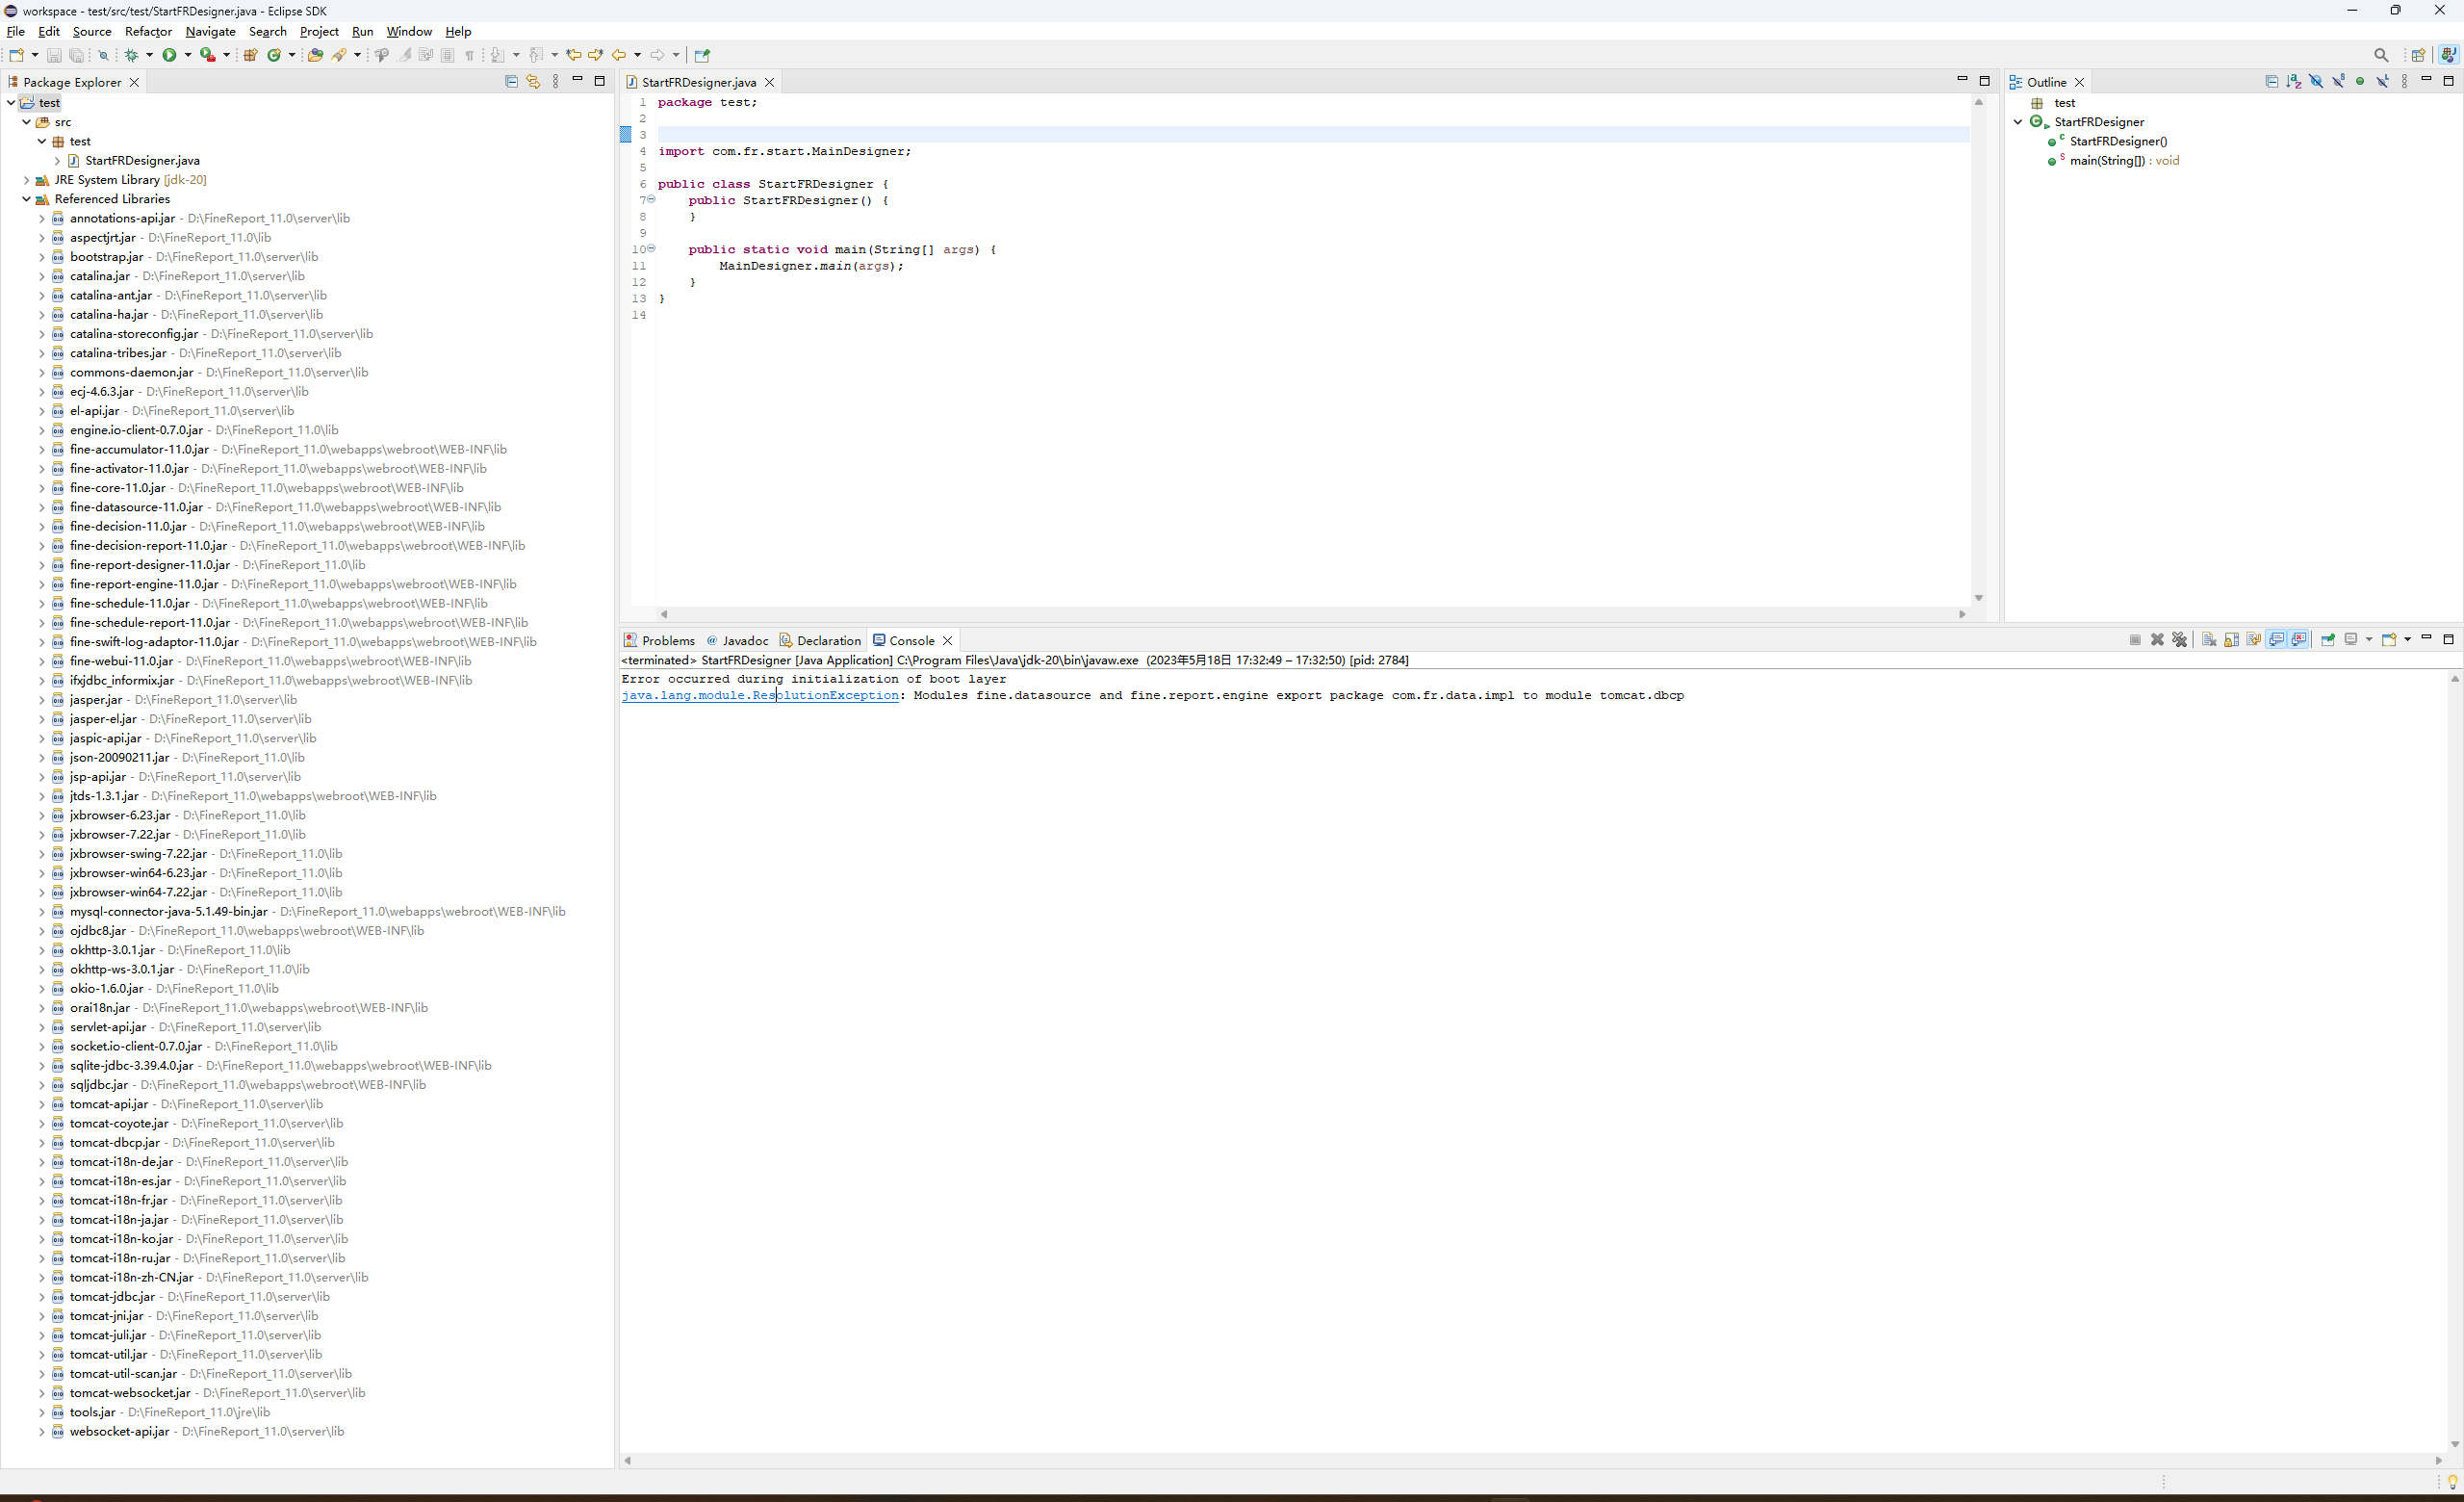2464x1502 pixels.
Task: Open the Debug dropdown arrow
Action: pyautogui.click(x=150, y=55)
